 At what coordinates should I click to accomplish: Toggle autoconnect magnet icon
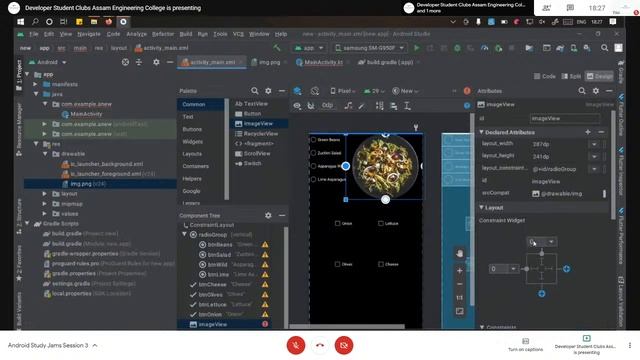(x=311, y=106)
